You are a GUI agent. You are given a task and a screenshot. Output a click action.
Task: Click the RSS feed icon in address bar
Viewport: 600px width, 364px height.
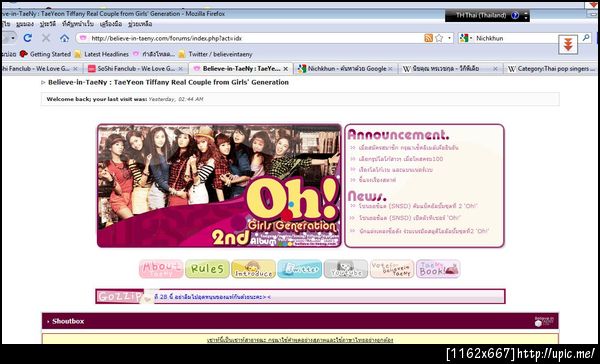click(x=428, y=38)
